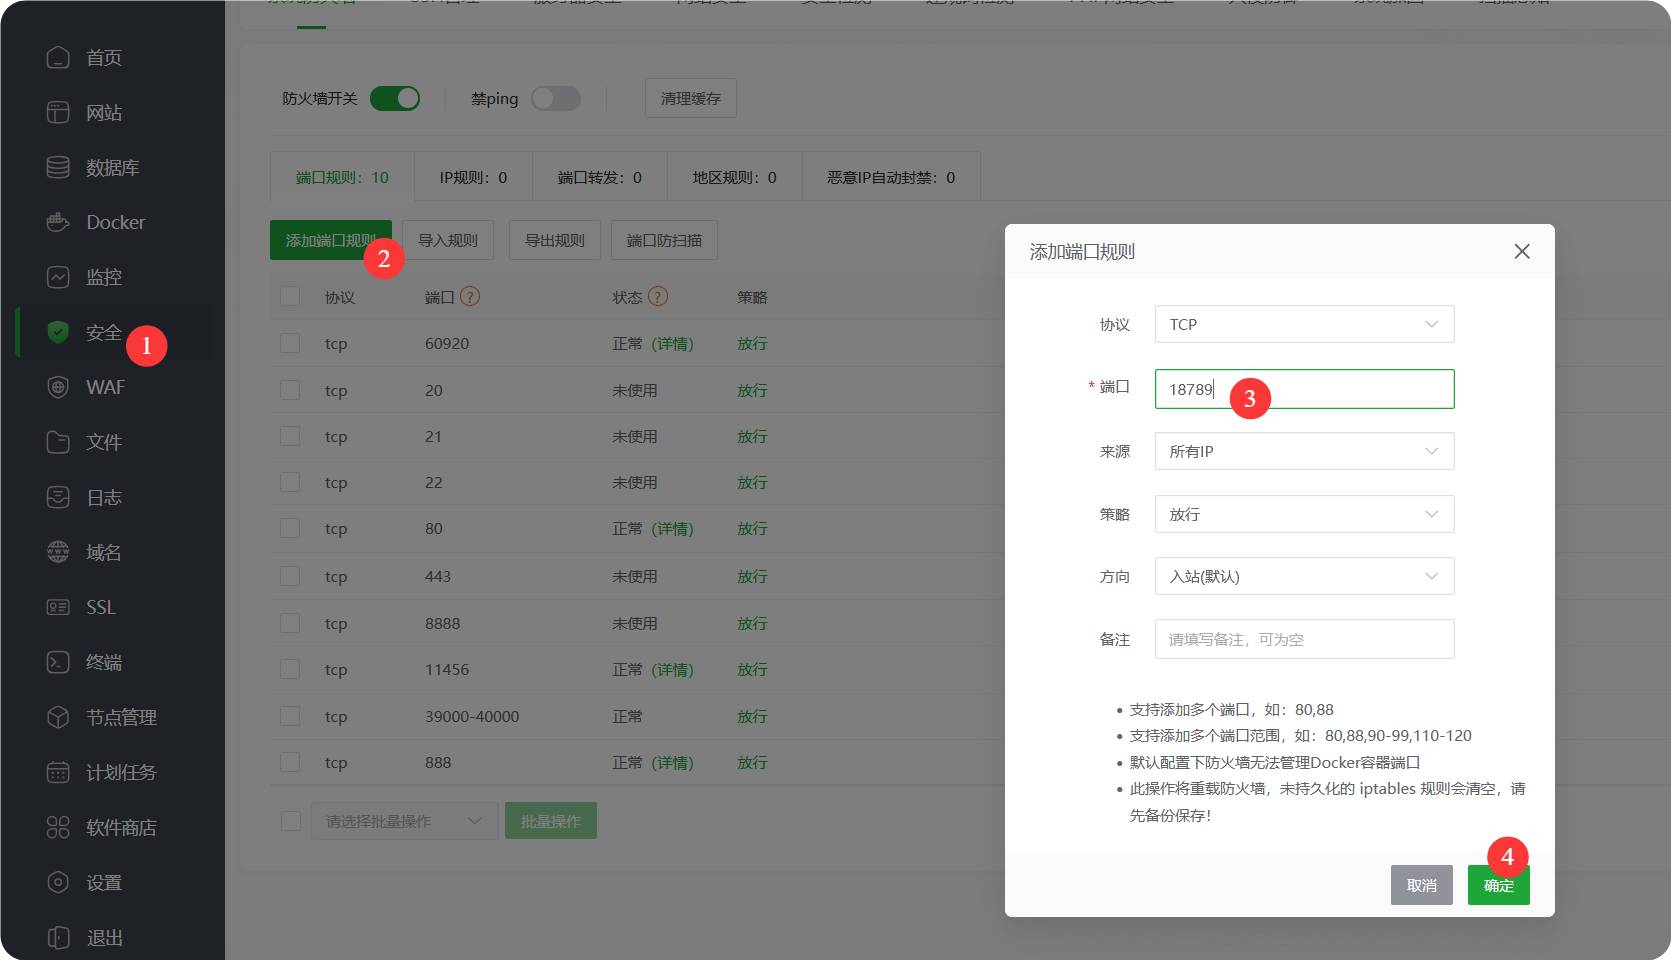This screenshot has width=1671, height=960.
Task: Click the 首页 home icon in sidebar
Action: (58, 57)
